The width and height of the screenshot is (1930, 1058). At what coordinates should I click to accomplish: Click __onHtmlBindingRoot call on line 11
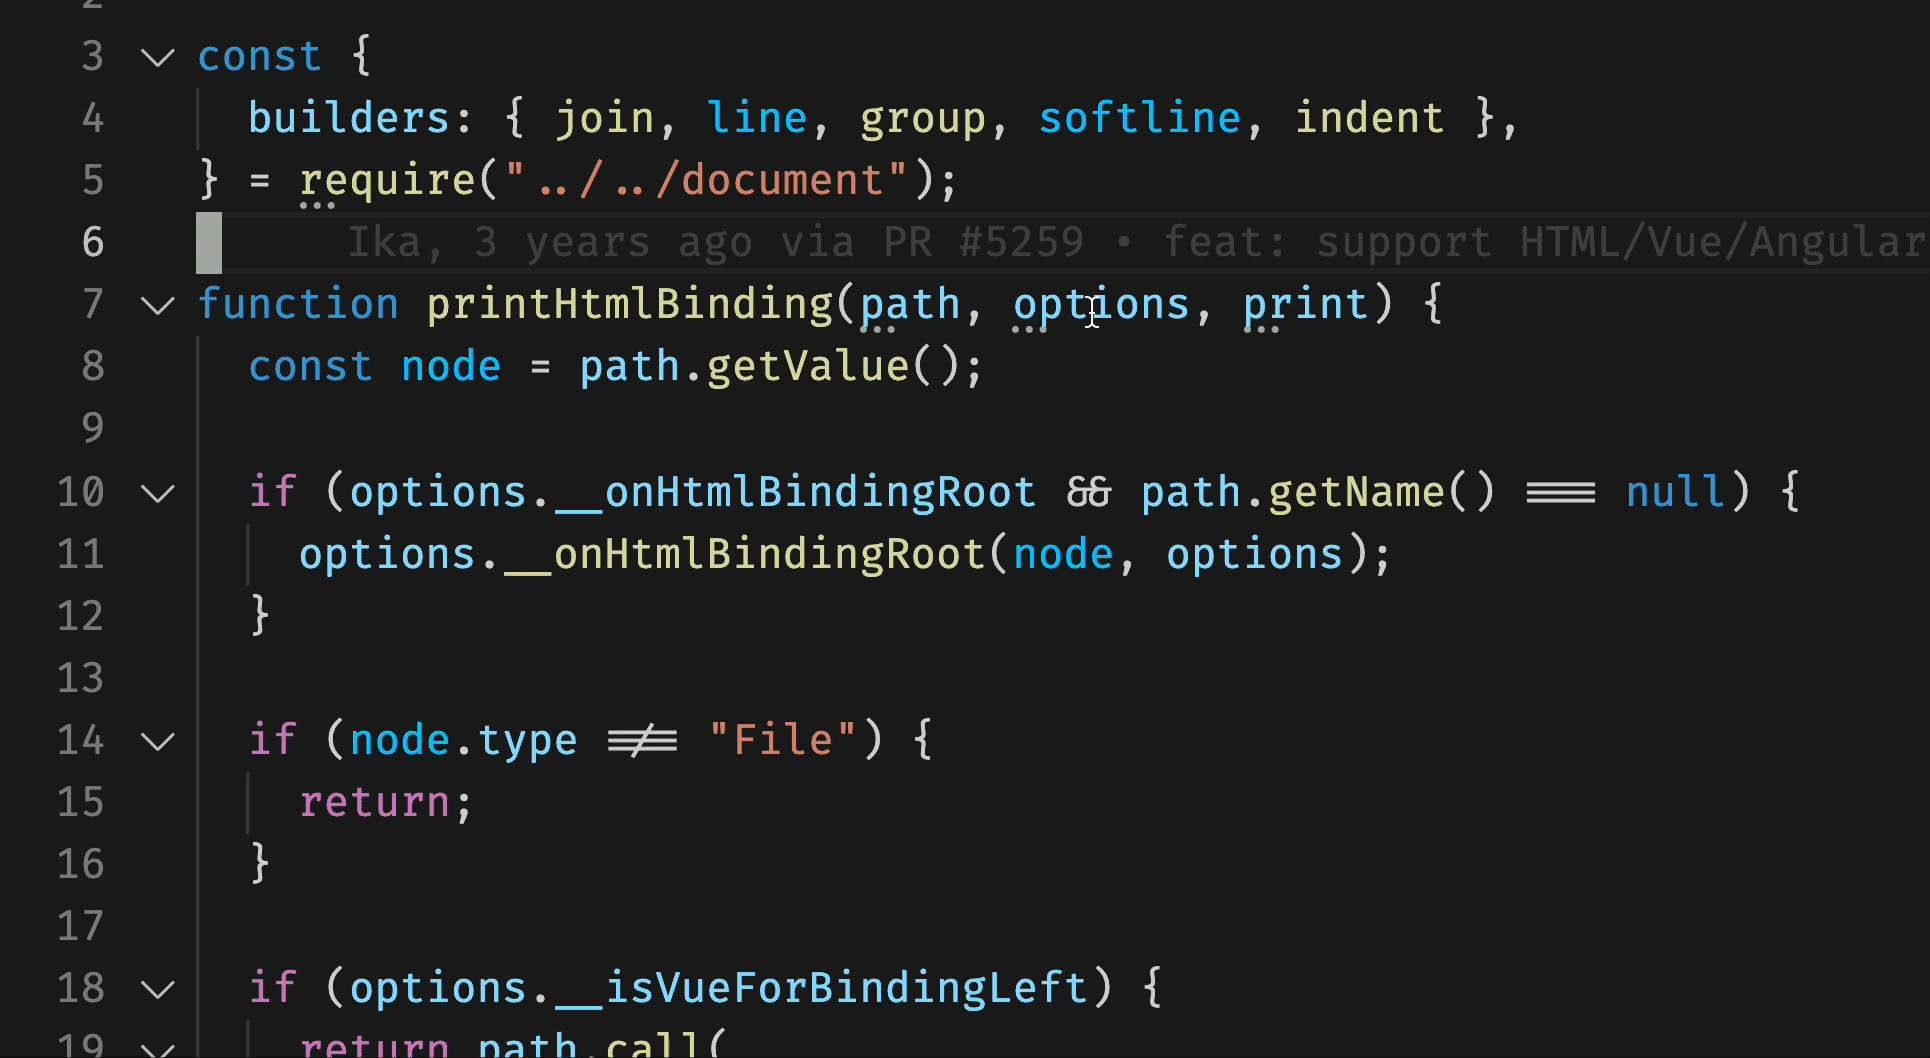745,554
